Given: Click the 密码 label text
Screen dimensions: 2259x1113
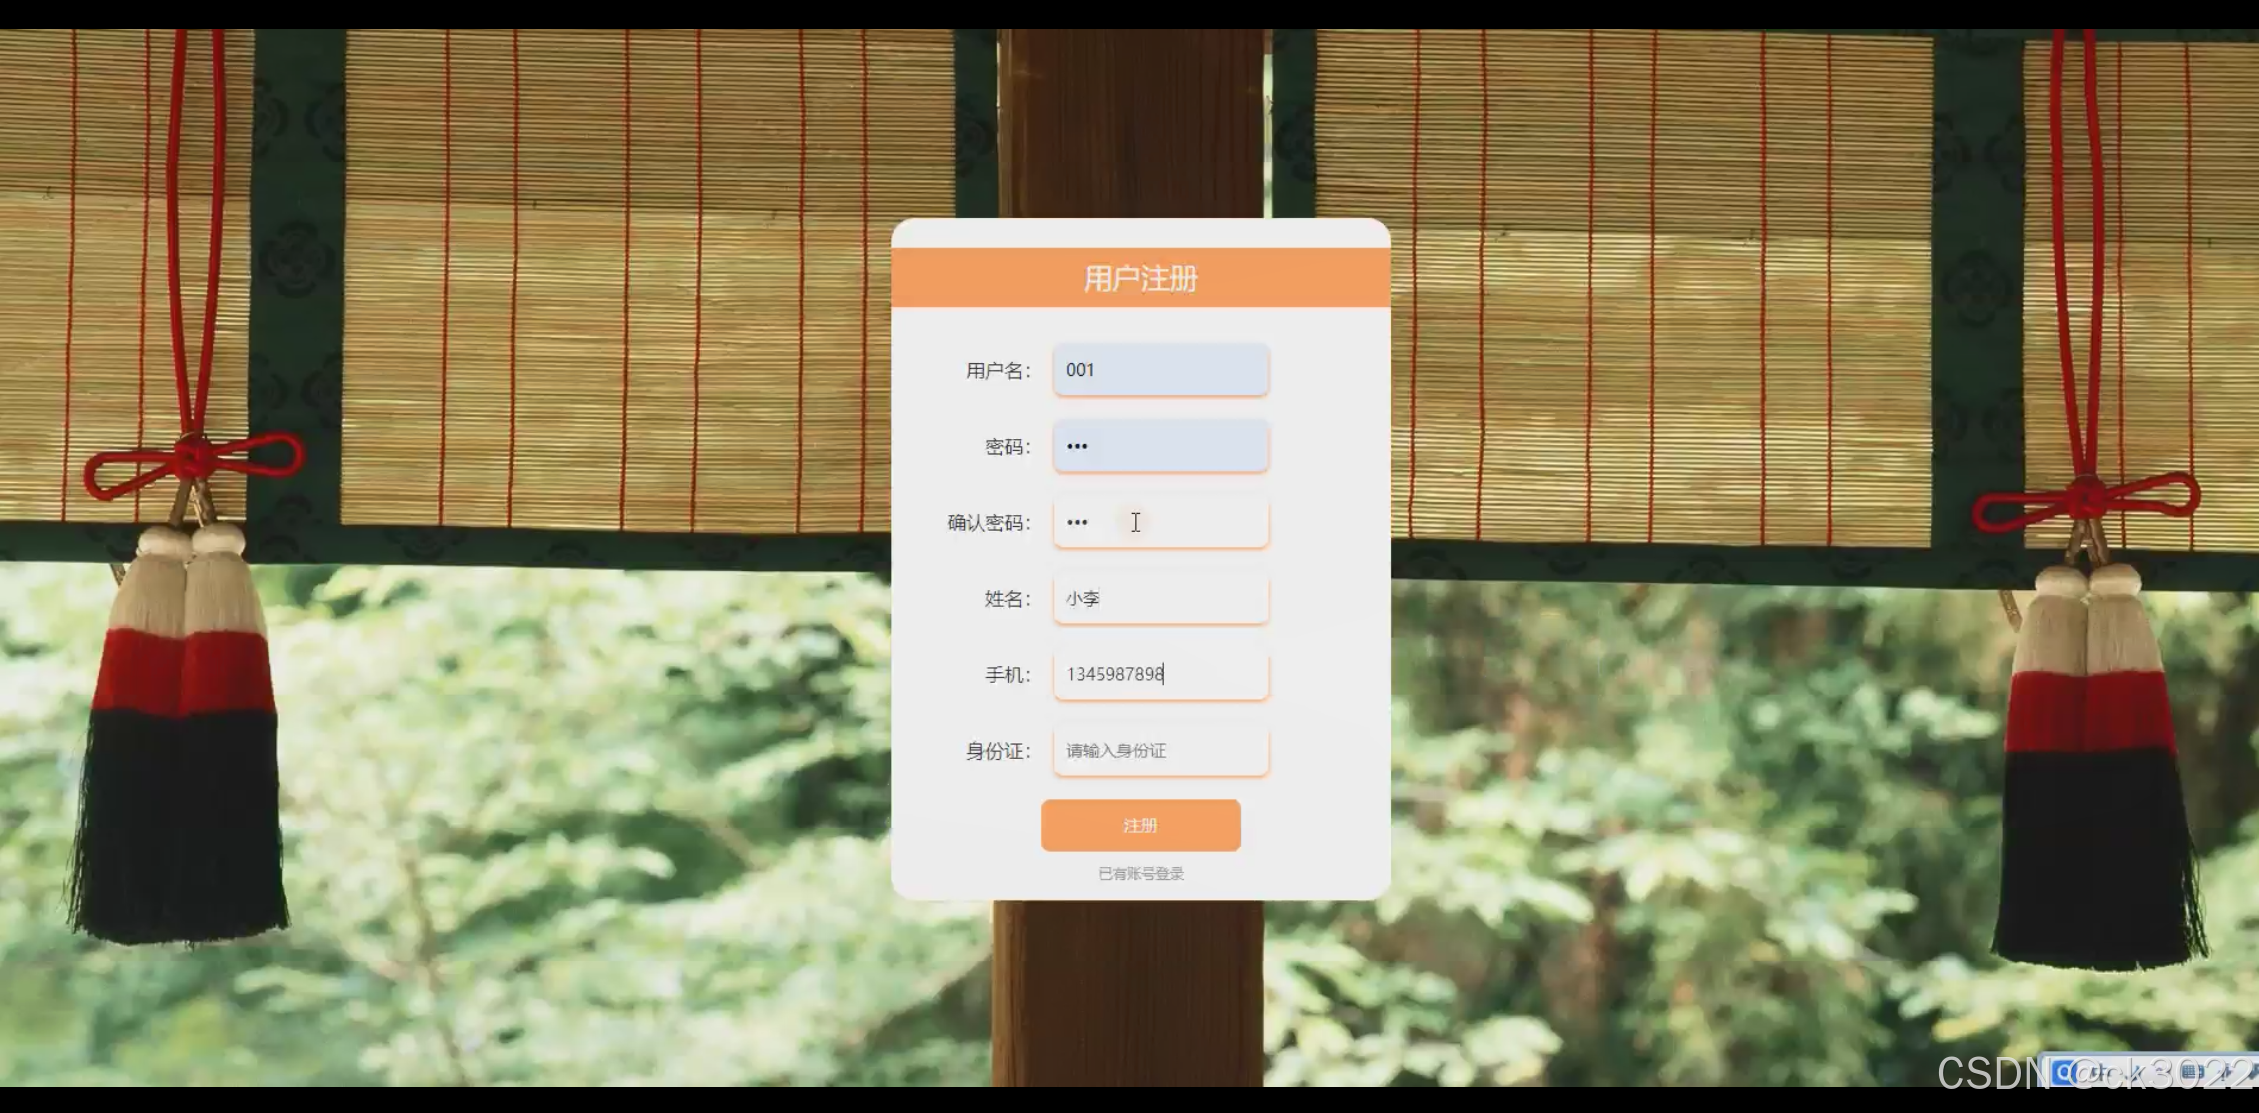Looking at the screenshot, I should [1005, 447].
